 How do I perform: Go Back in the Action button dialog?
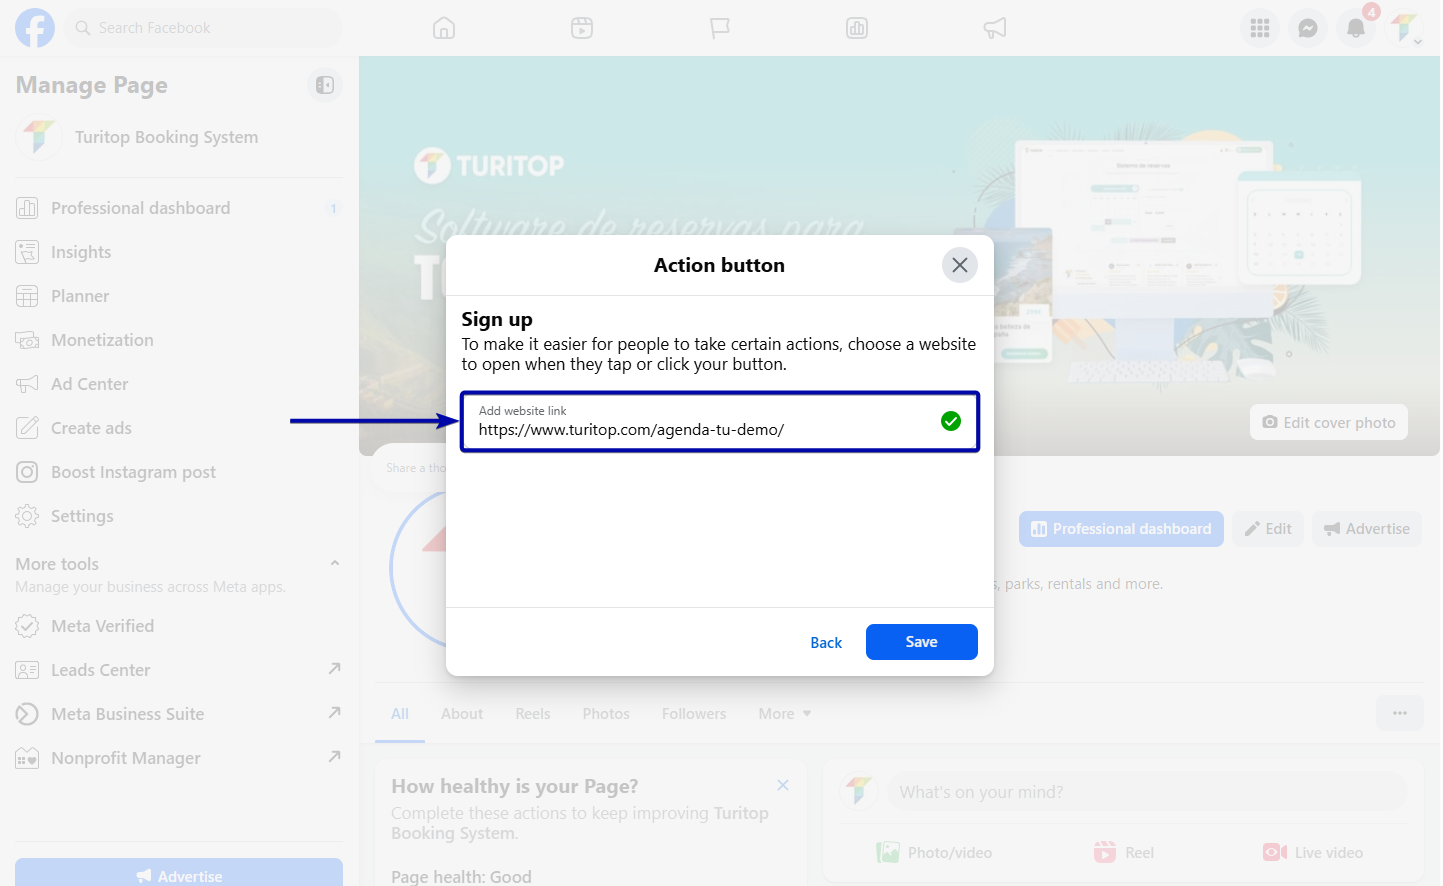[x=826, y=642]
